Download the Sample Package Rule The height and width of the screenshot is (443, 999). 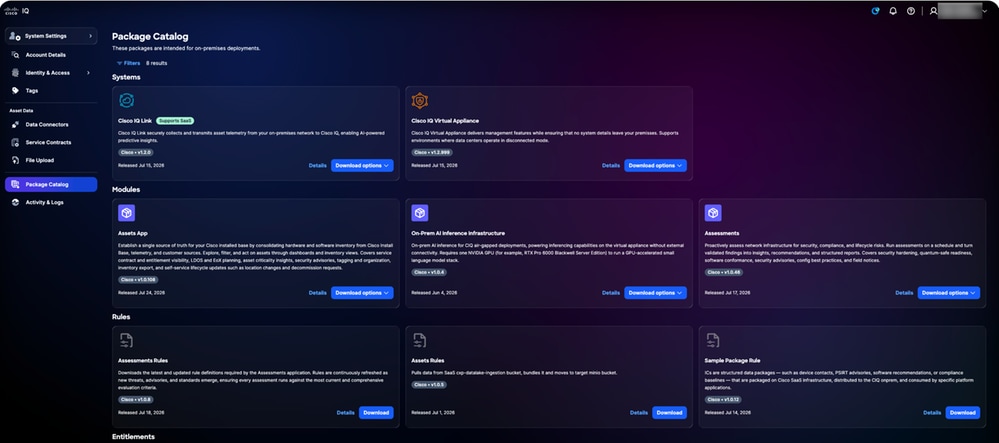click(963, 413)
